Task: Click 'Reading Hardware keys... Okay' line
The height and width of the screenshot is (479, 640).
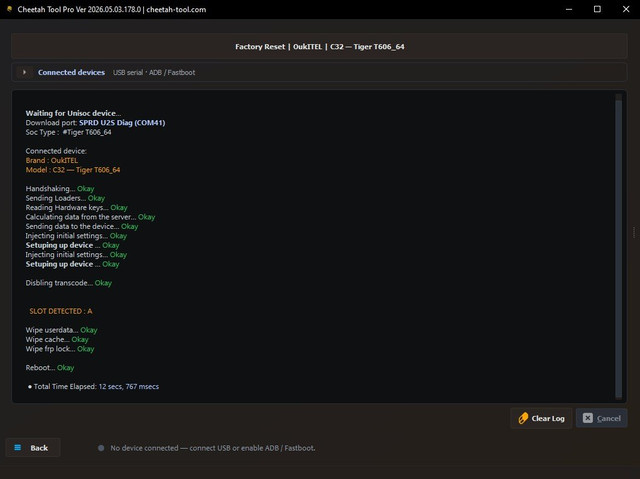Action: tap(76, 207)
